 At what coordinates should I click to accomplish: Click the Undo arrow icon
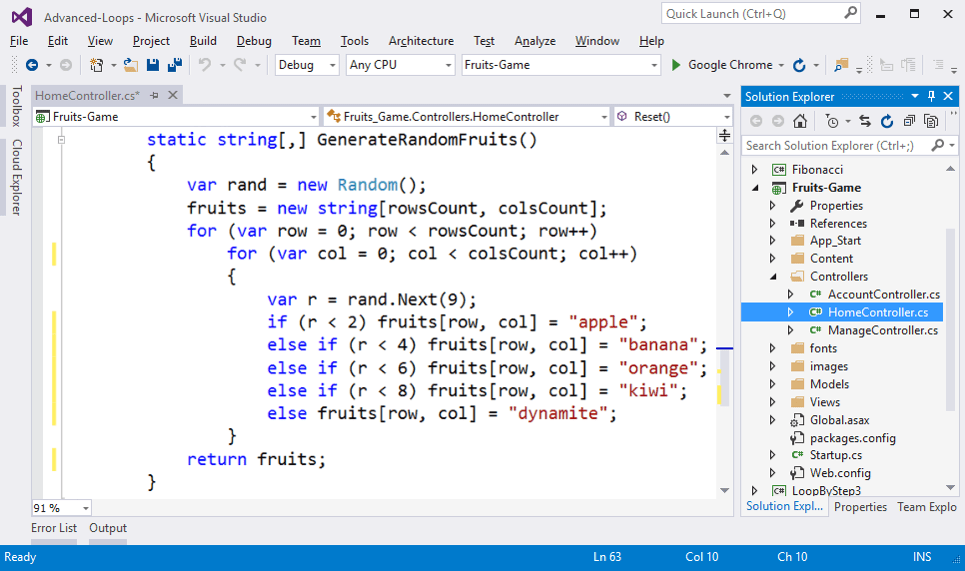(x=205, y=65)
